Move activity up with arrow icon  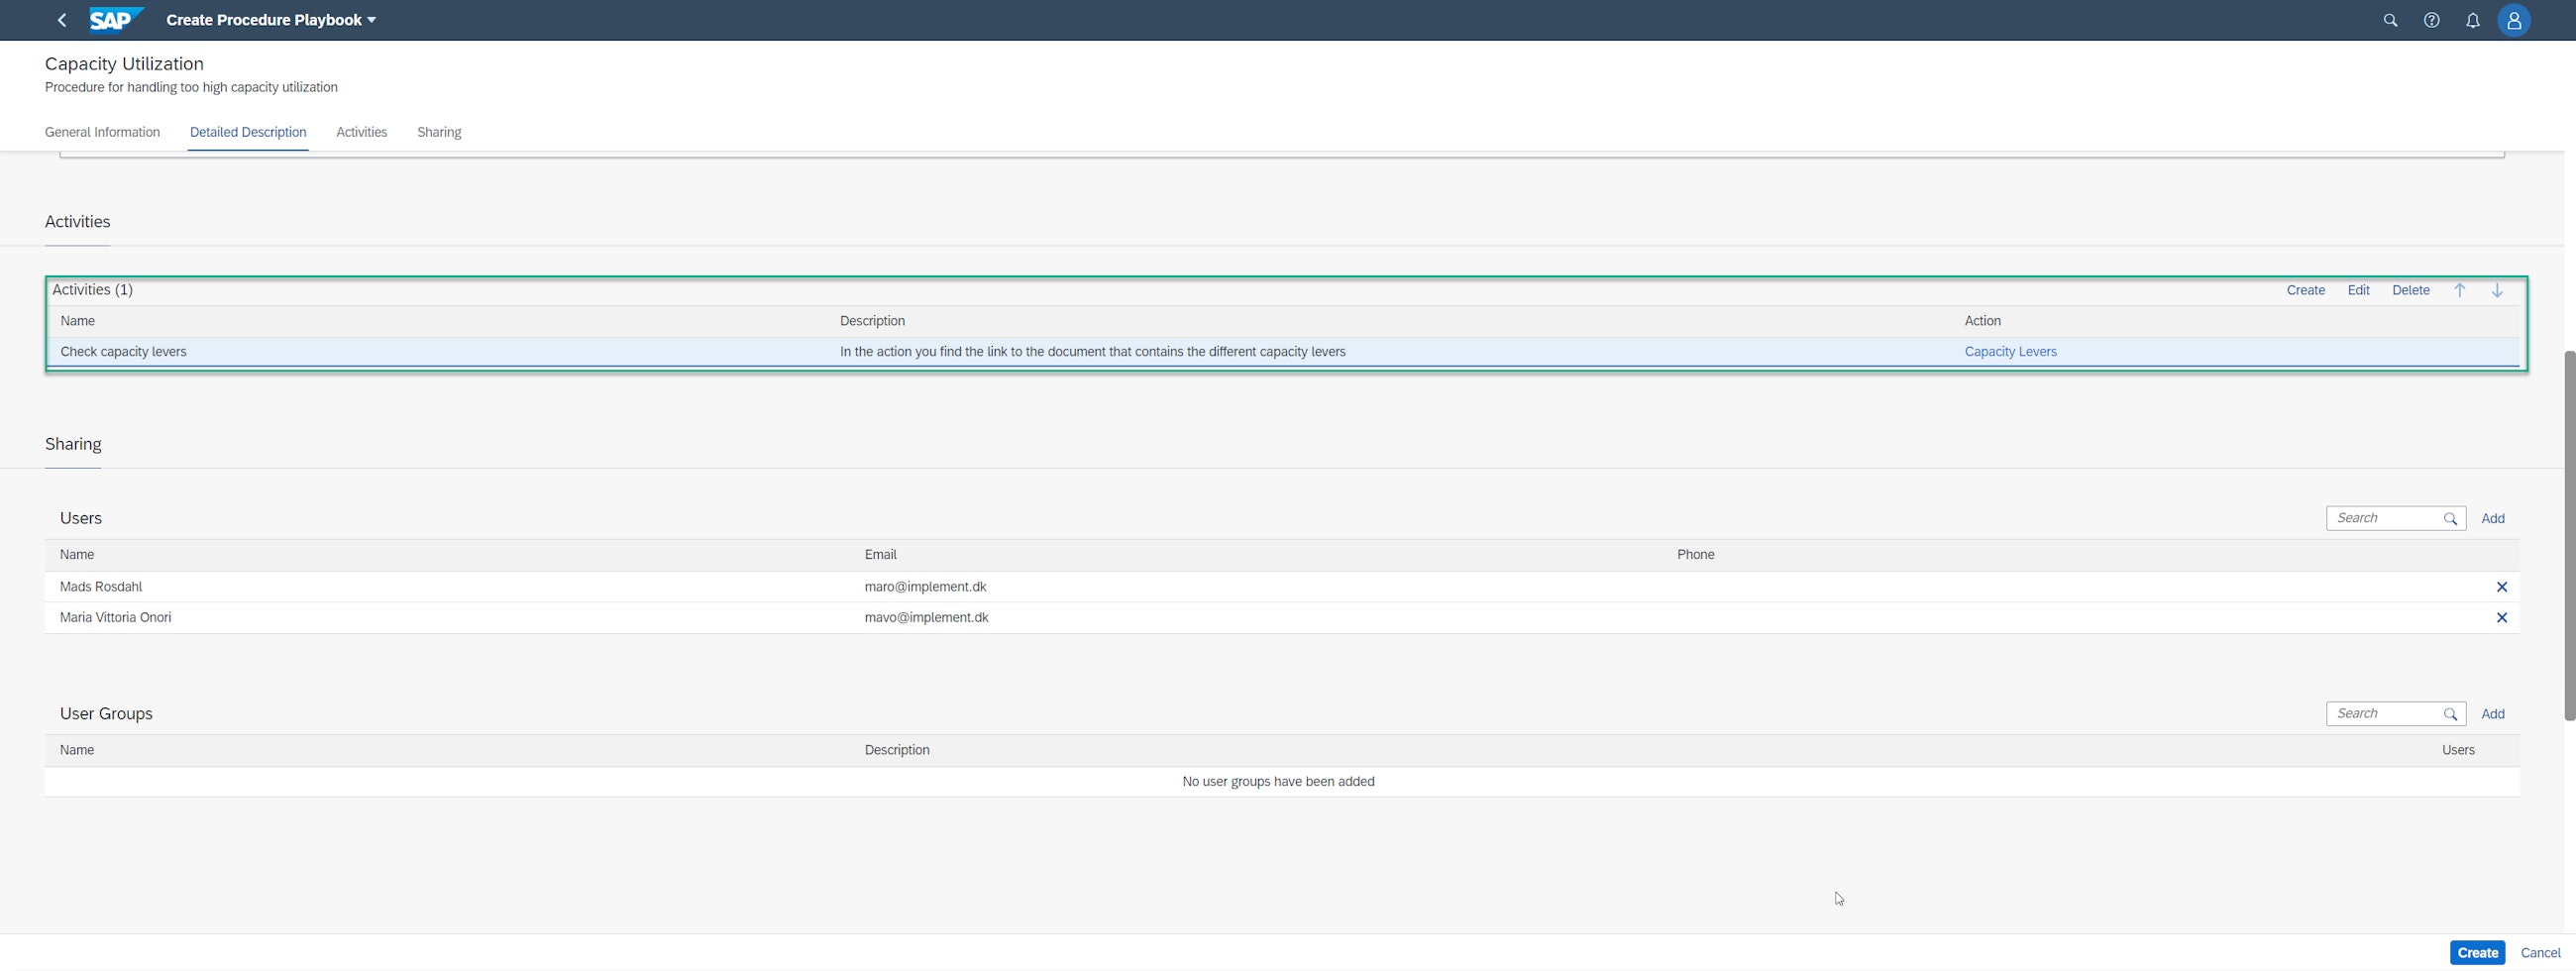tap(2459, 290)
